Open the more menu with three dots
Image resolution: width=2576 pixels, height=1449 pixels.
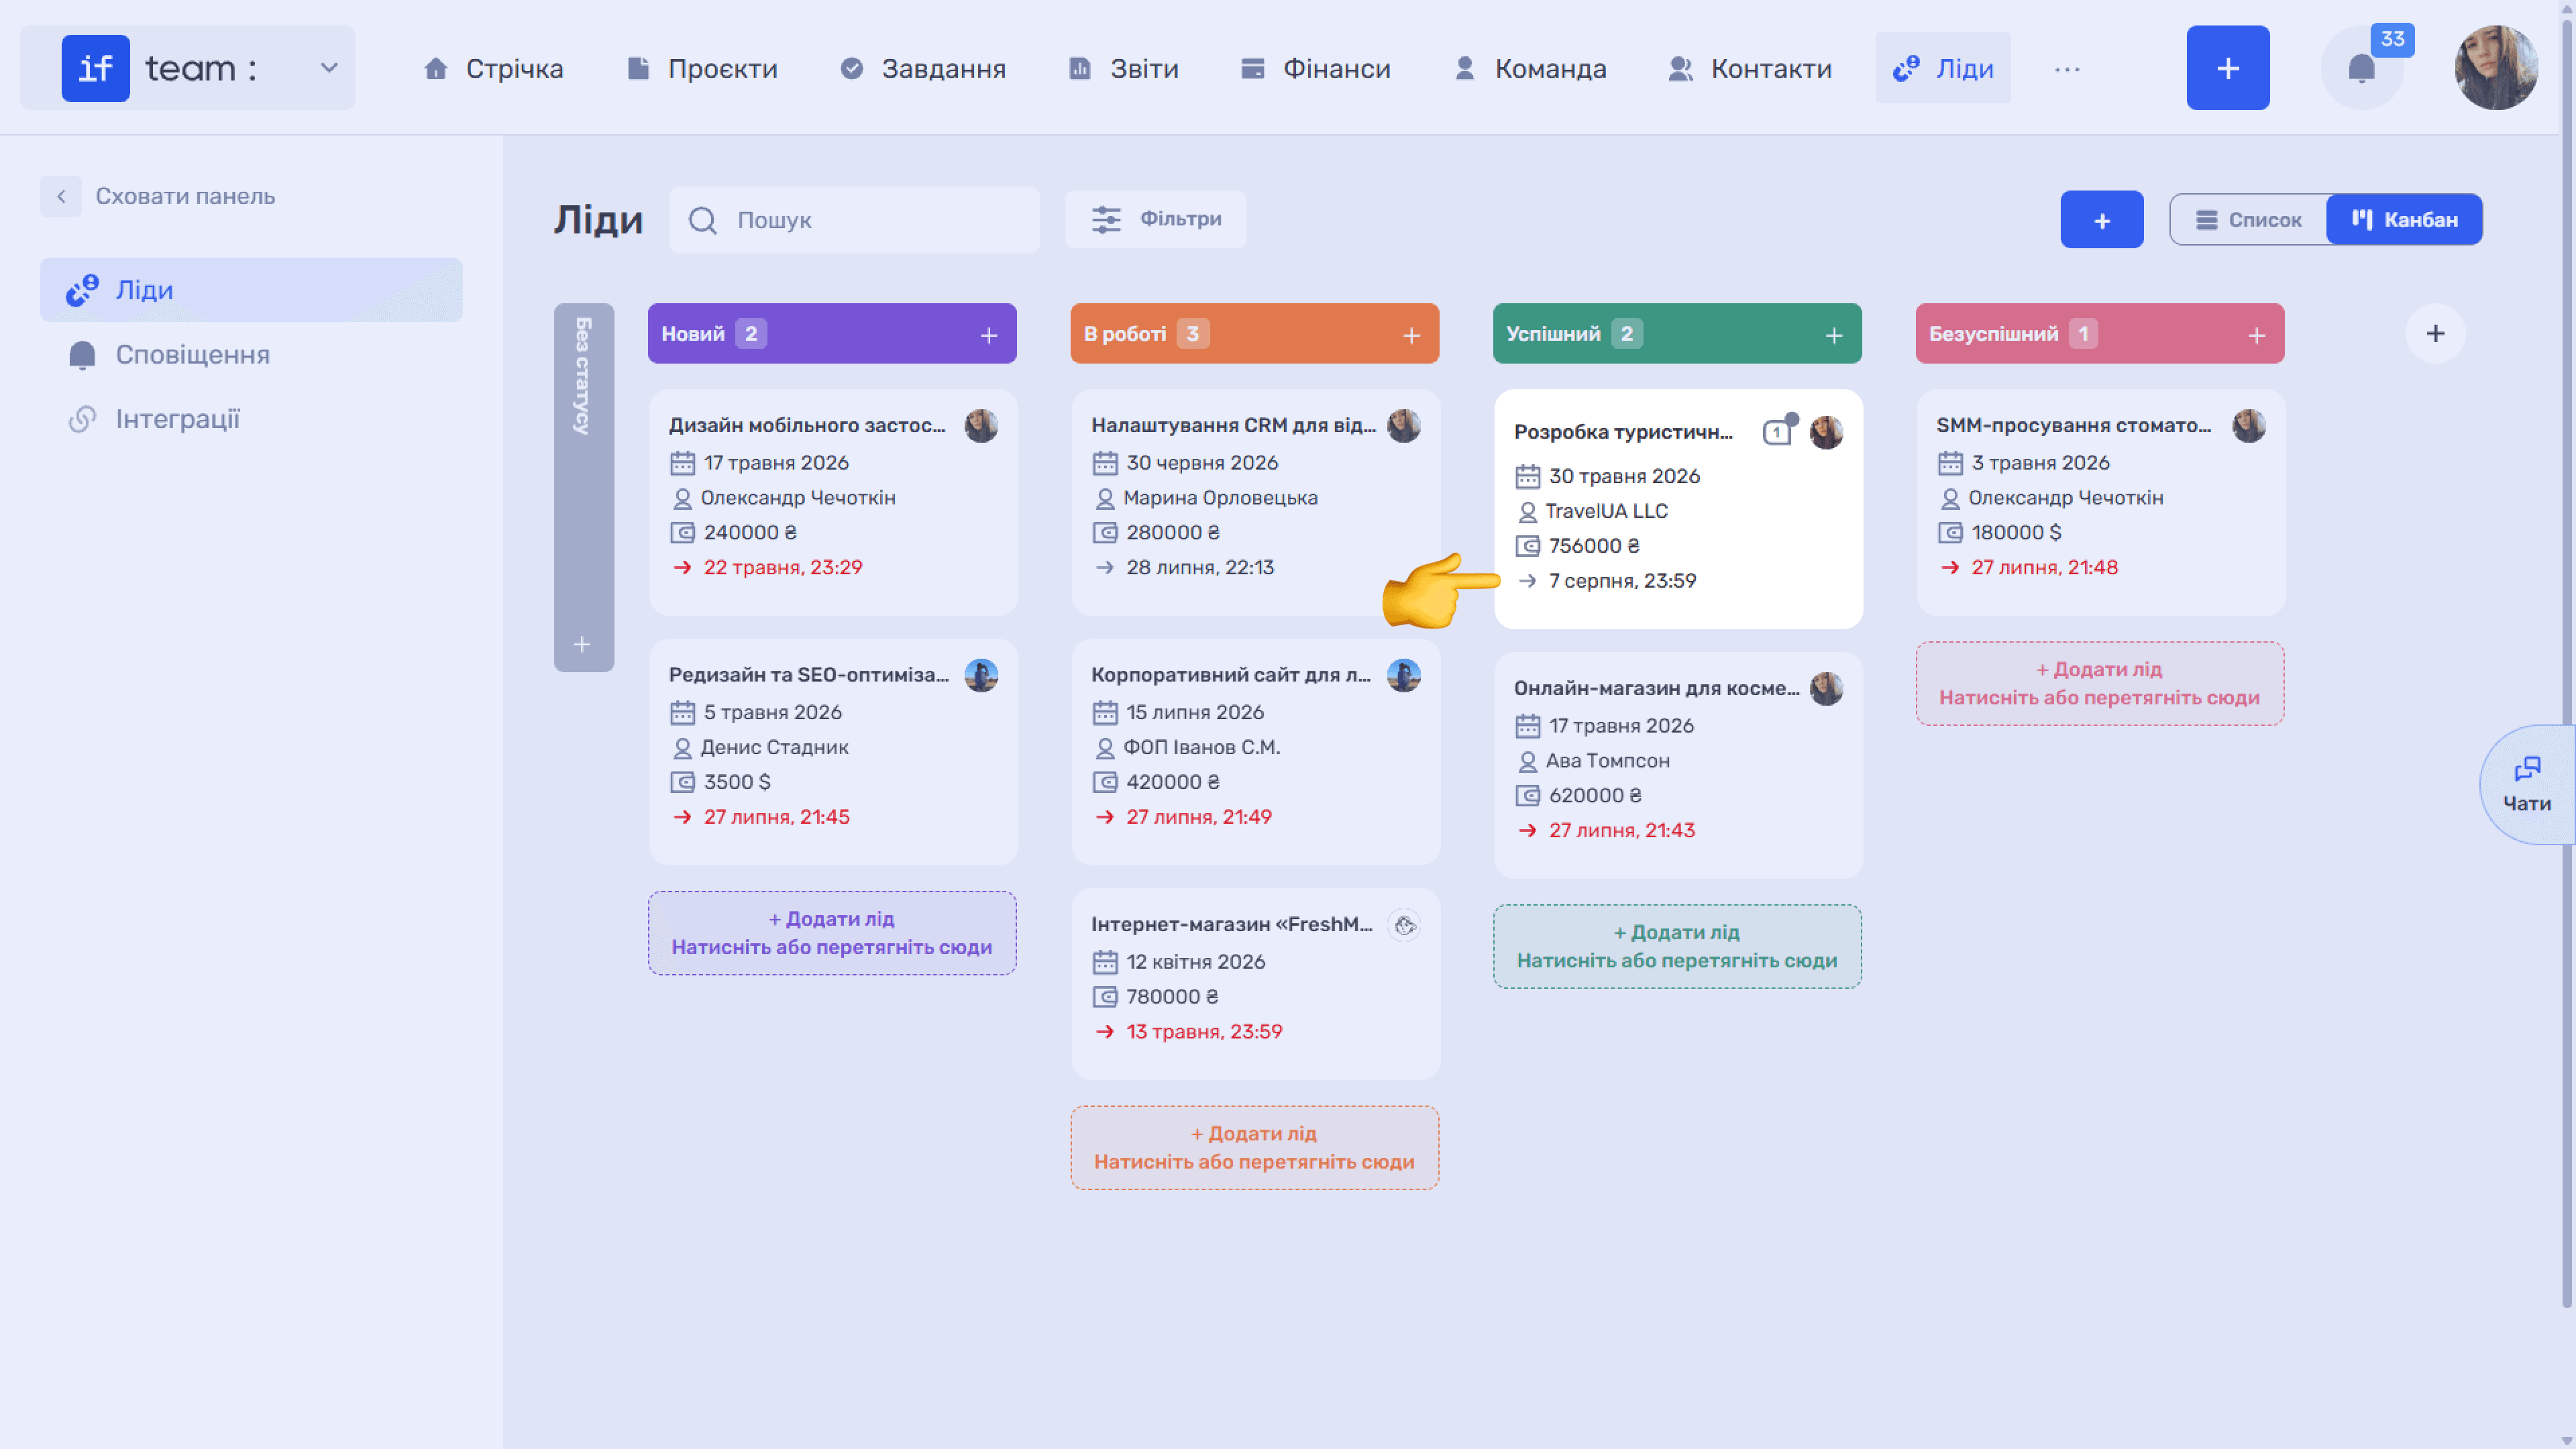(x=2067, y=69)
